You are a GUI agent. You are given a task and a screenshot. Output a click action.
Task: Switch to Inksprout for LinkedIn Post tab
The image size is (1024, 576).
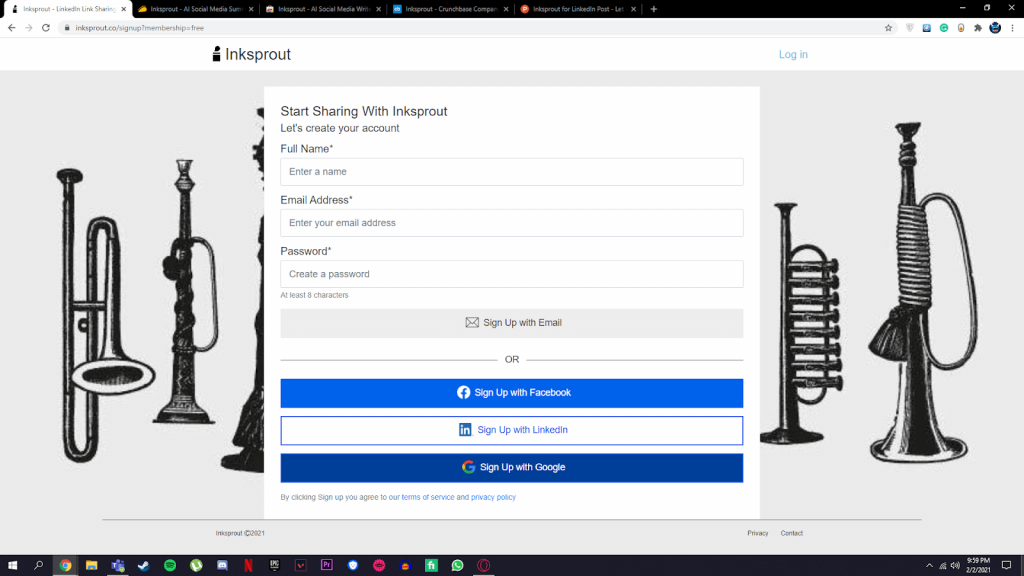(577, 9)
